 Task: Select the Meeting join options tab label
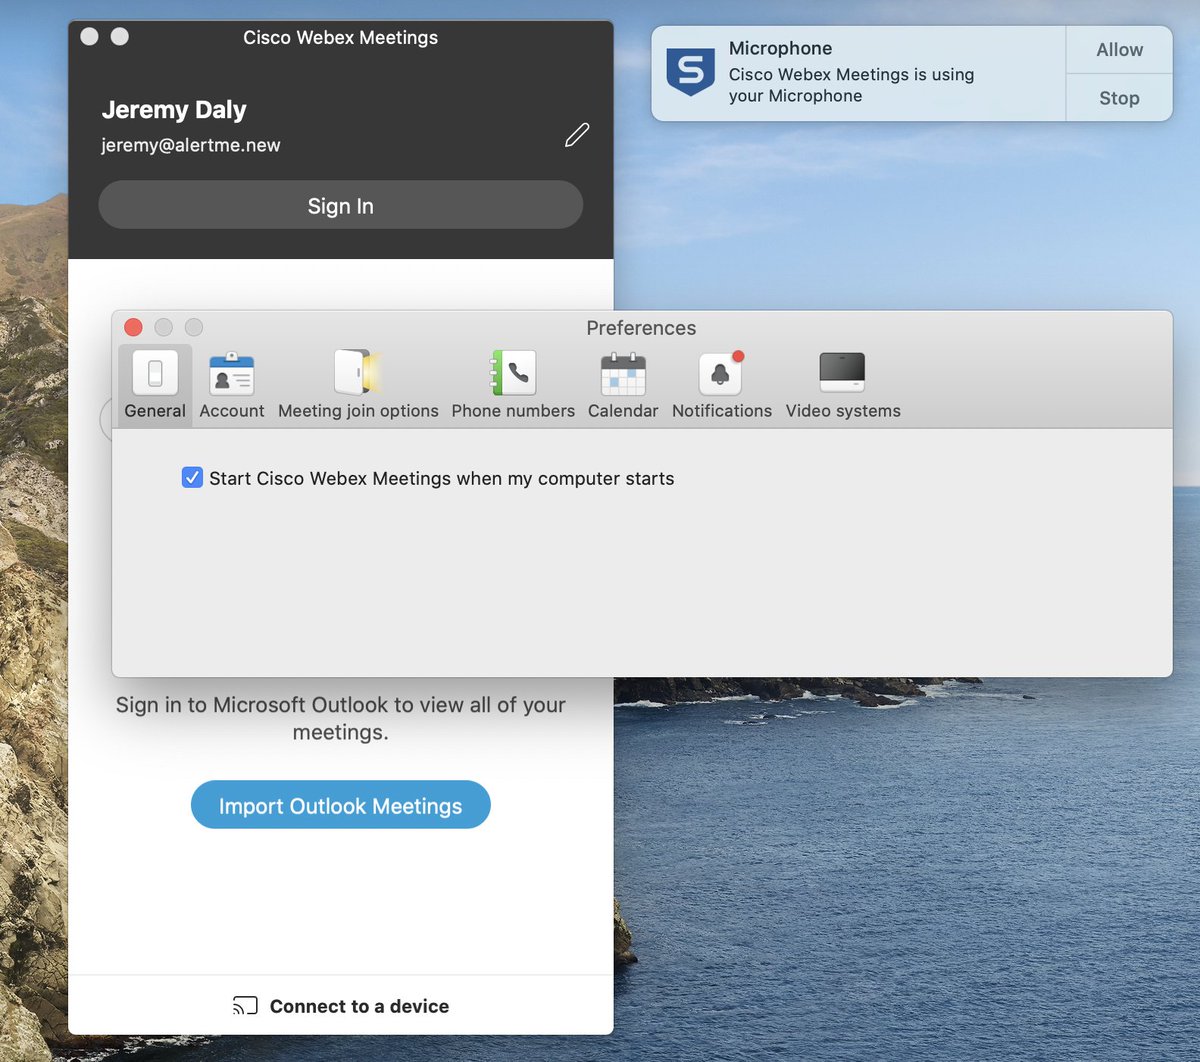tap(358, 411)
